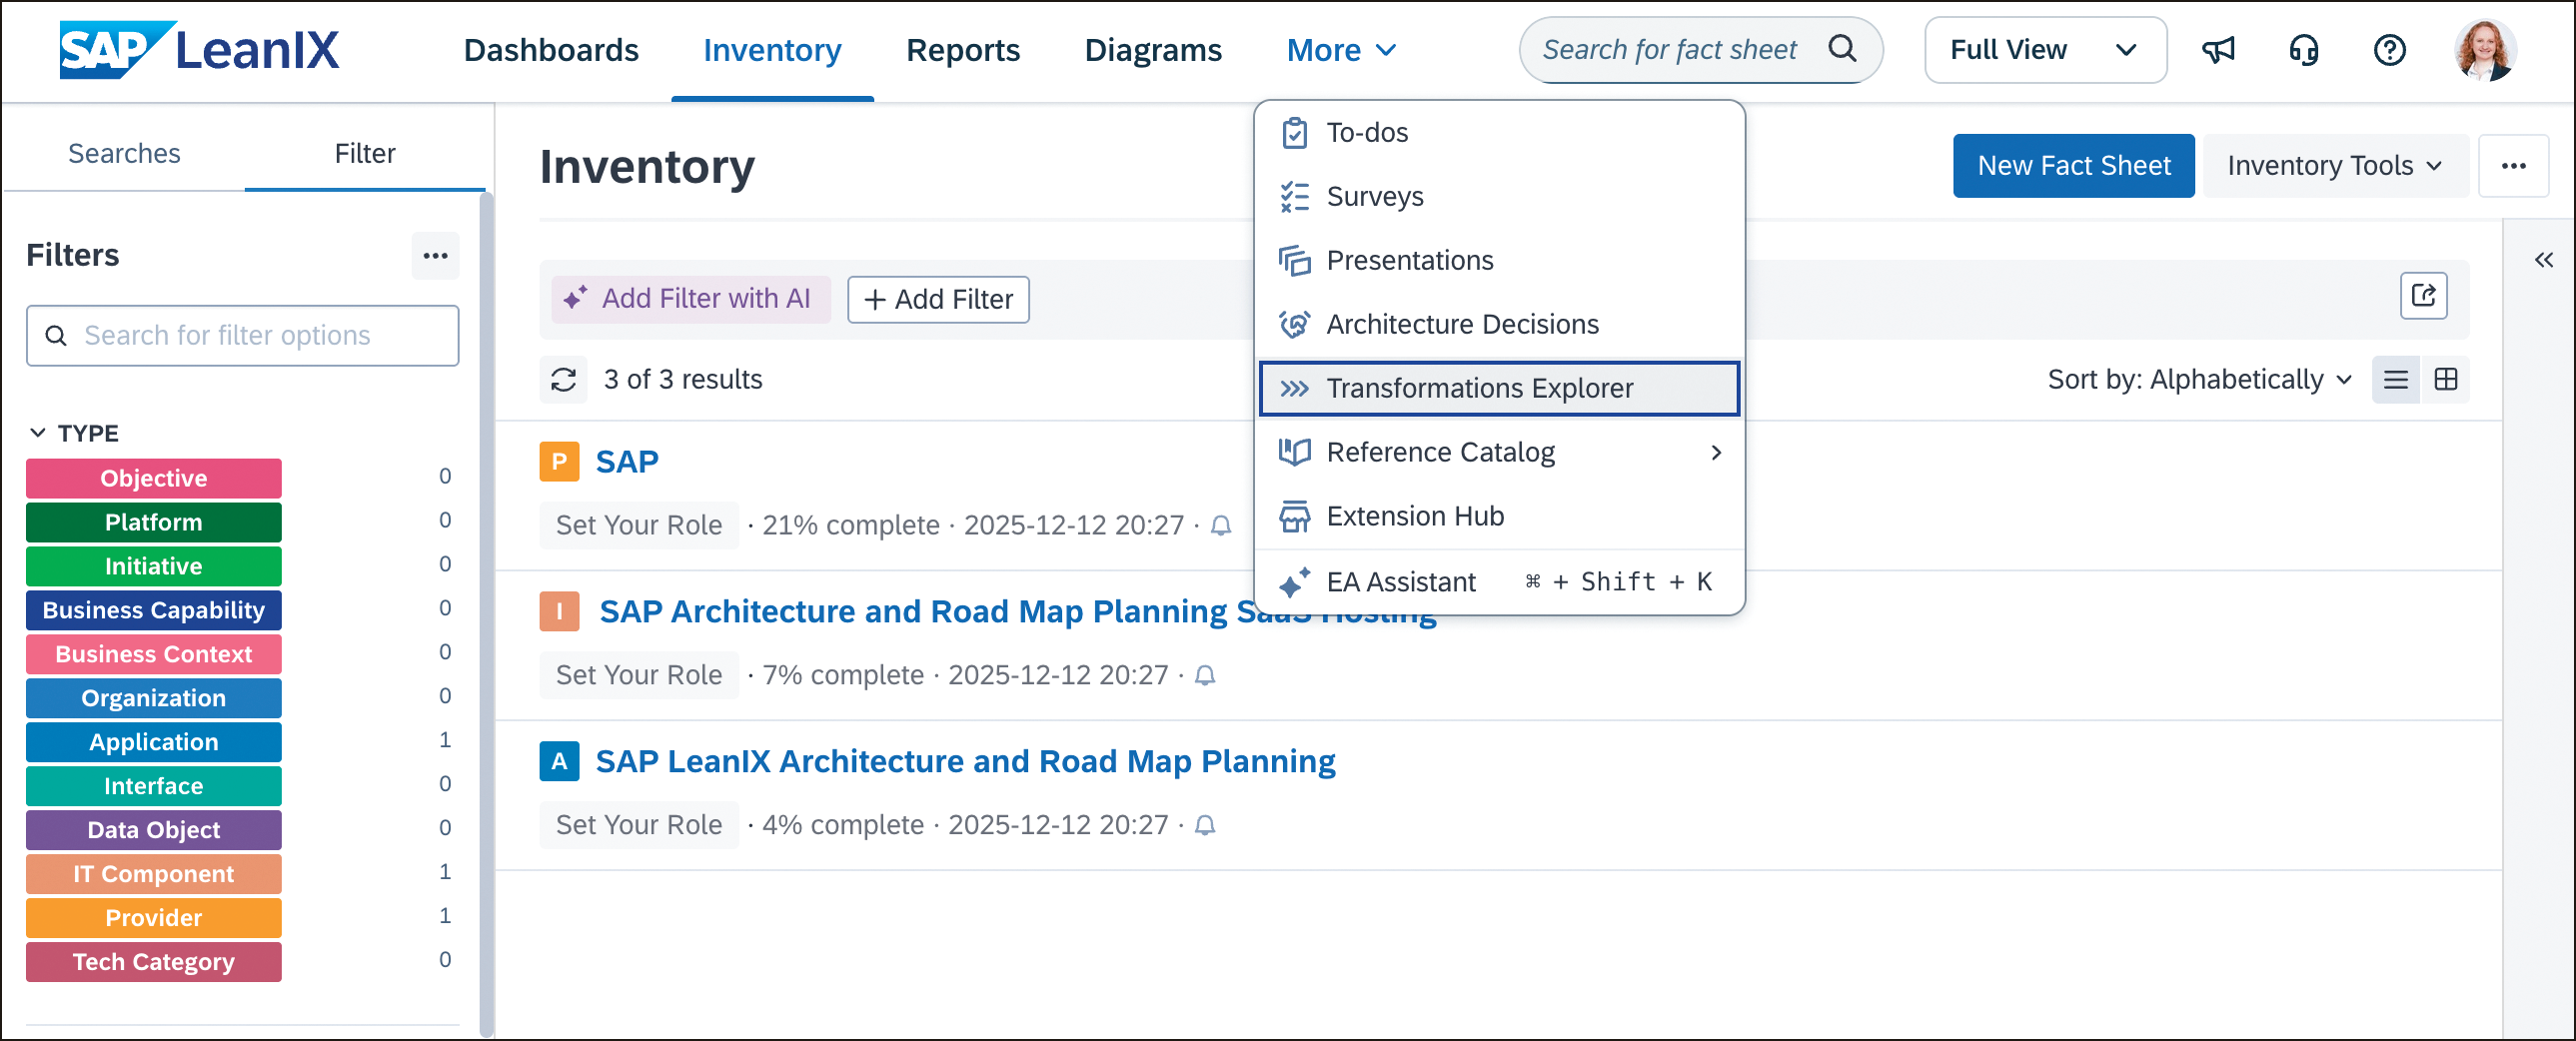The image size is (2576, 1041).
Task: Click the EA Assistant sparkle icon
Action: pos(1295,583)
